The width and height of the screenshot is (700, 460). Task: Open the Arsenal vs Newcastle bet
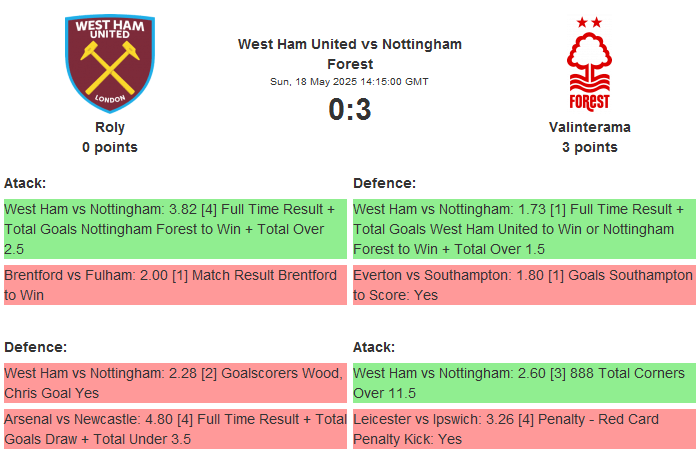[x=174, y=429]
